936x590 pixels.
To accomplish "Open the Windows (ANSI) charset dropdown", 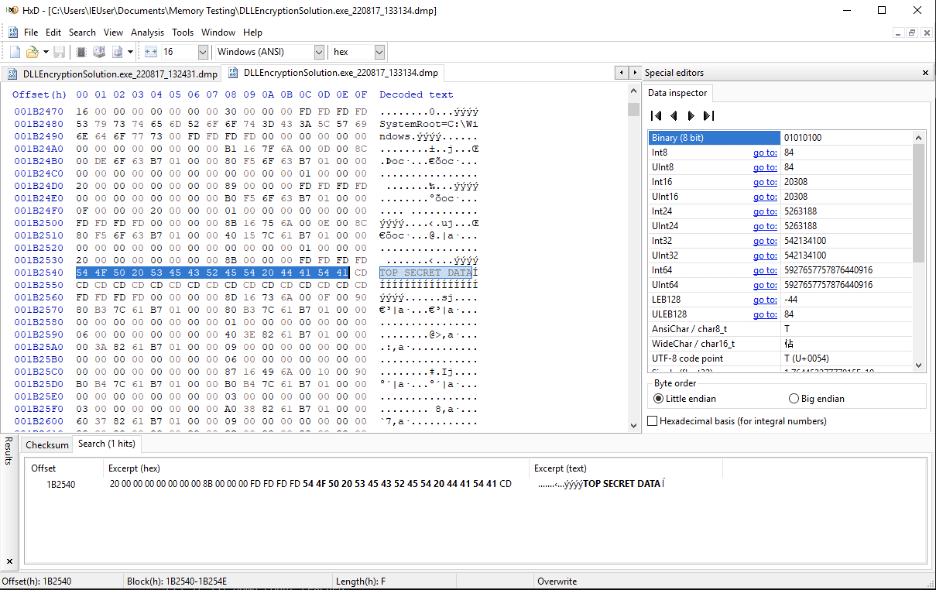I will (x=319, y=52).
